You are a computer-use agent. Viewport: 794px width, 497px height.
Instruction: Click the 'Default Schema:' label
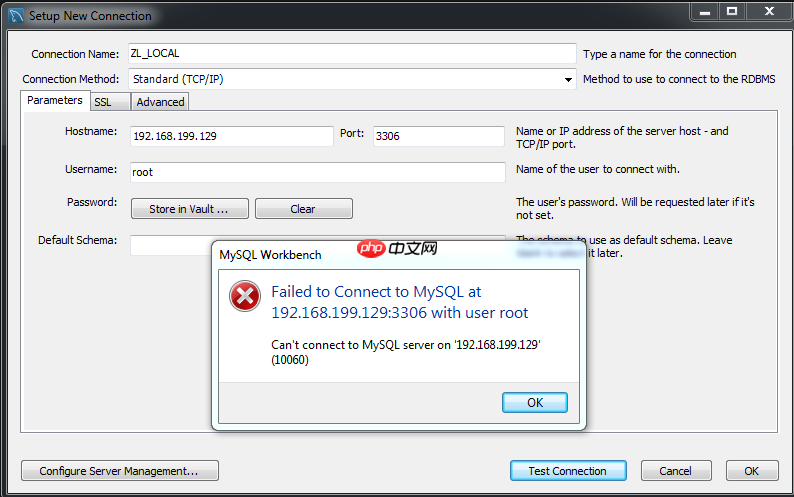point(77,240)
